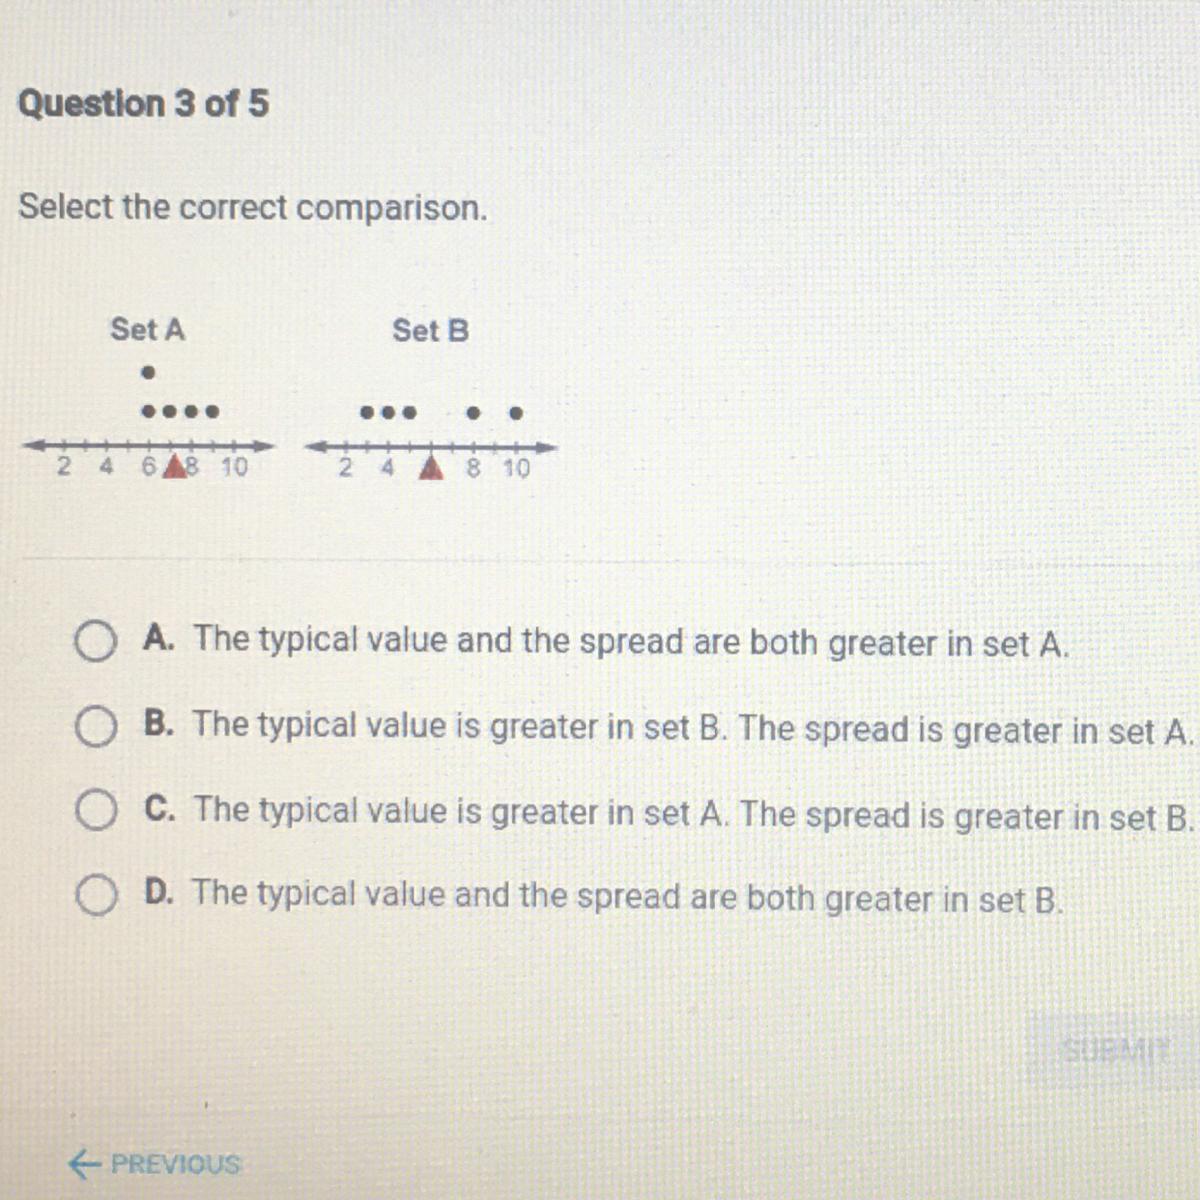Click the number 2 on Set B axis

coord(345,468)
